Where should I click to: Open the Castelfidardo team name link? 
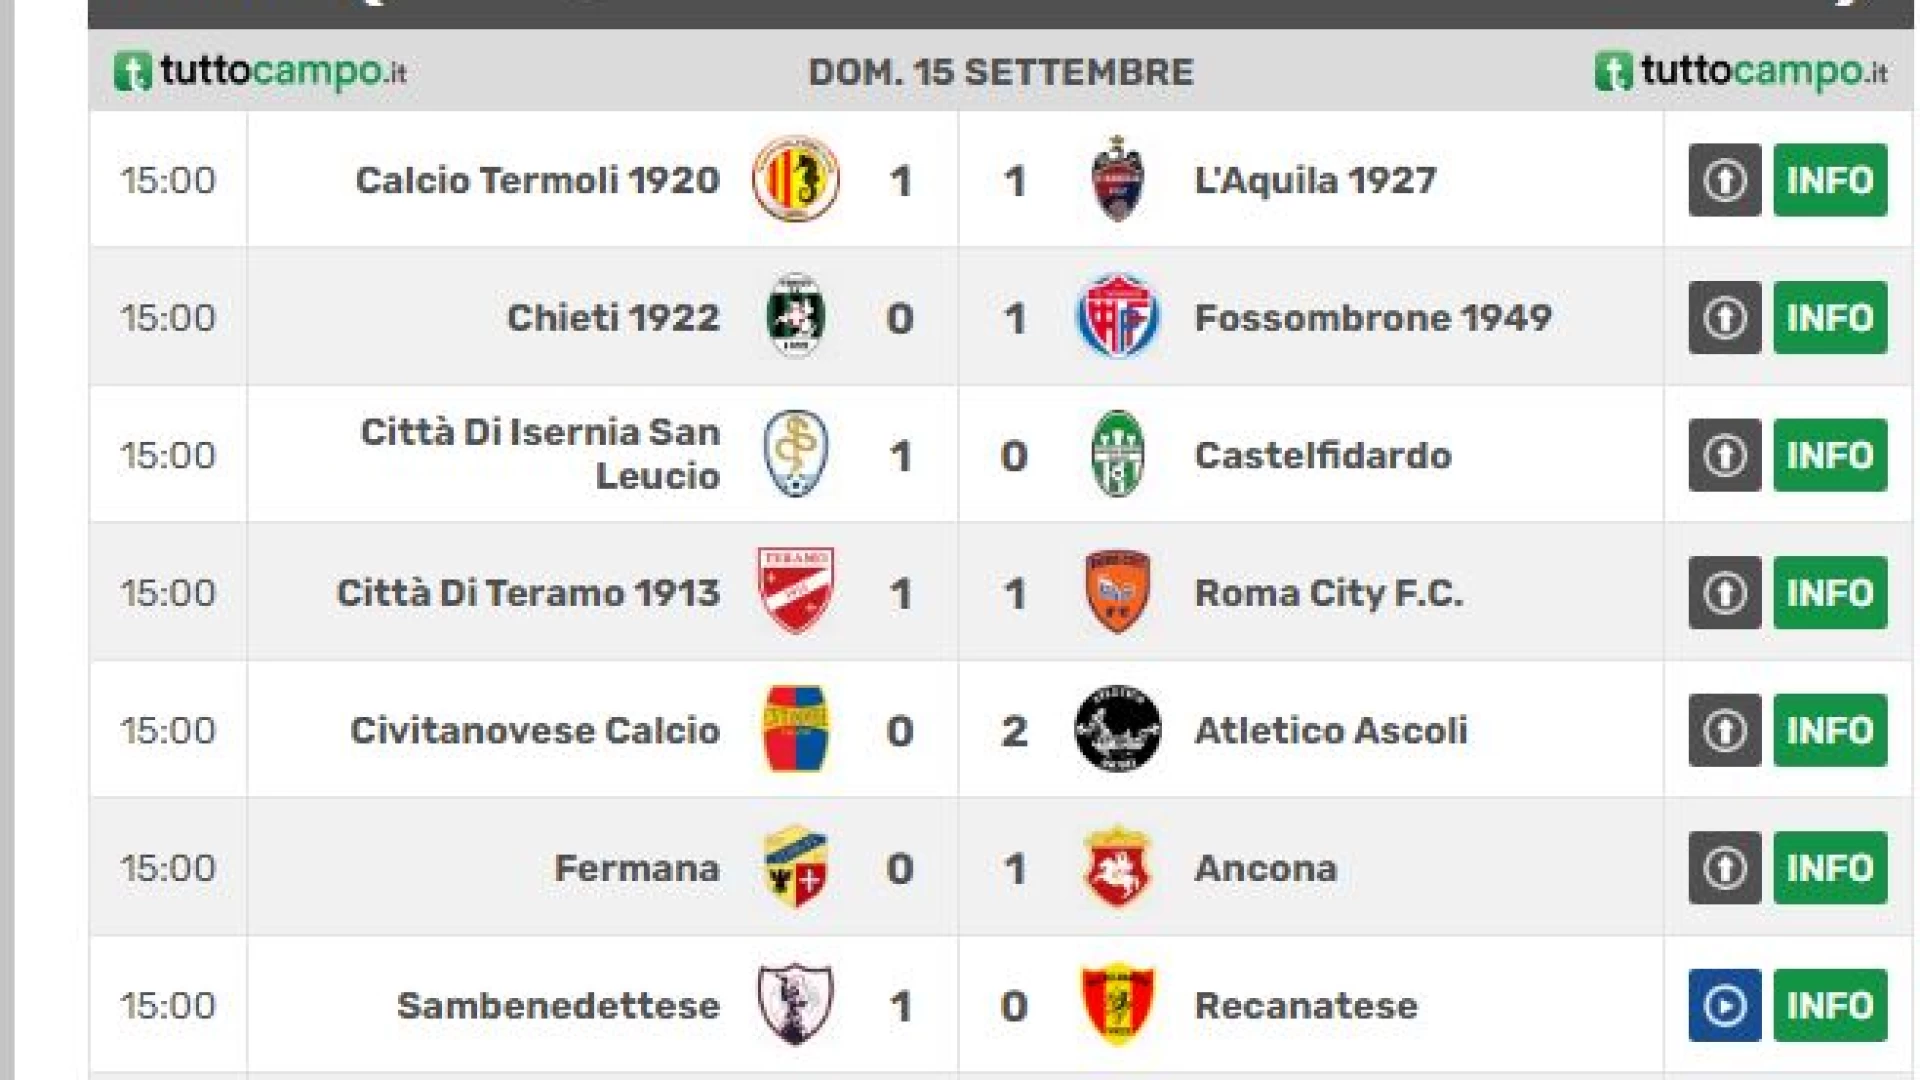pos(1323,456)
